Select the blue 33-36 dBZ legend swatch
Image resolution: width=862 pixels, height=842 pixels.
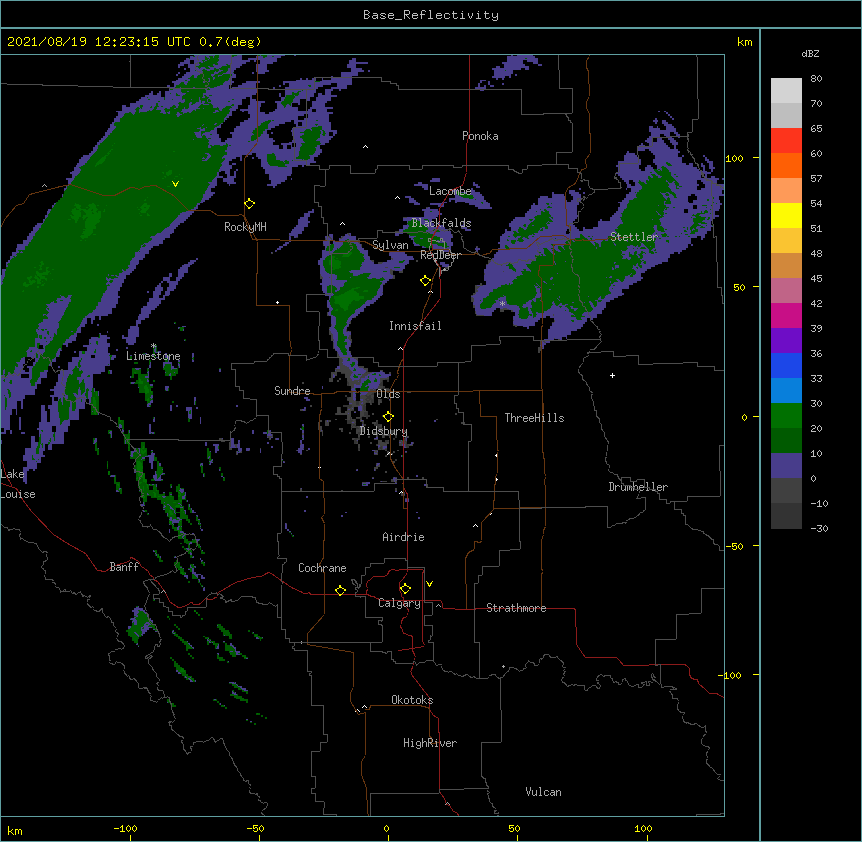click(786, 365)
